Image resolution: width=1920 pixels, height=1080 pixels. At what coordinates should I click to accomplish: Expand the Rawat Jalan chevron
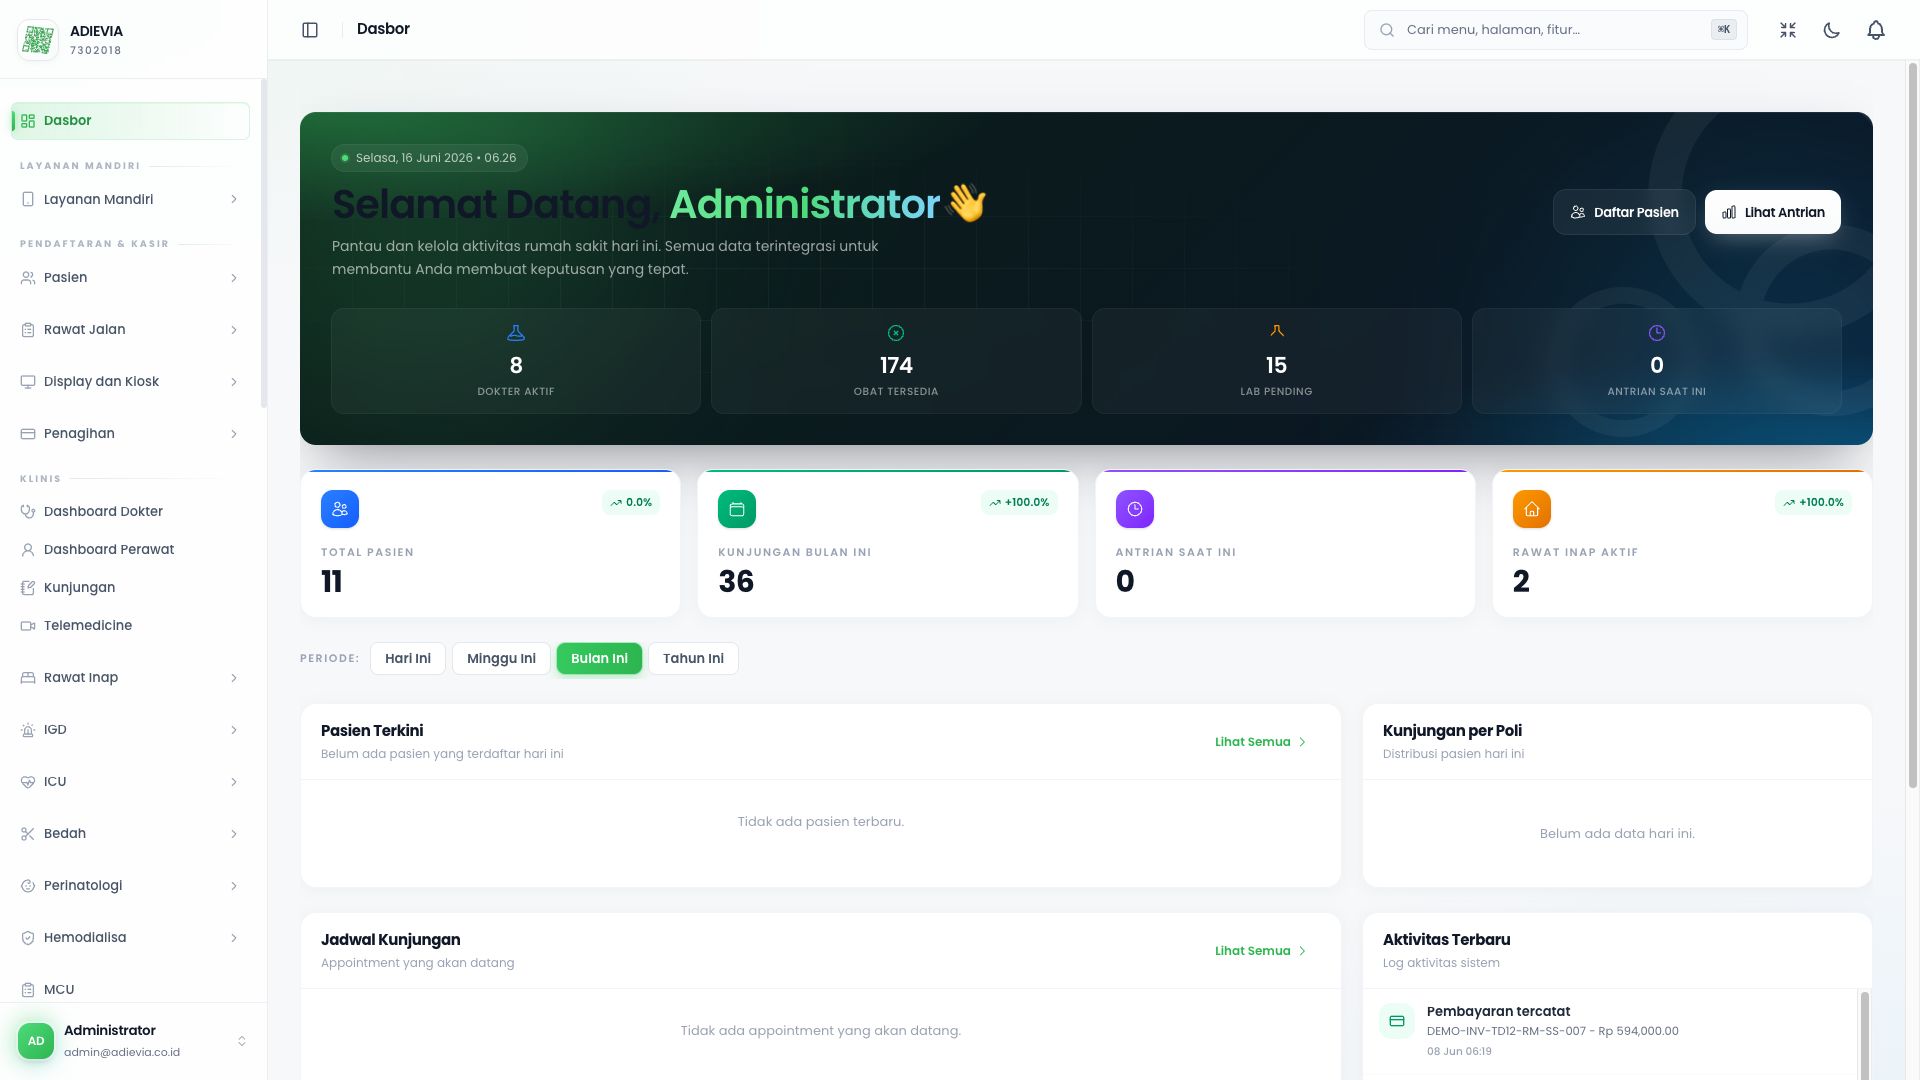[234, 330]
